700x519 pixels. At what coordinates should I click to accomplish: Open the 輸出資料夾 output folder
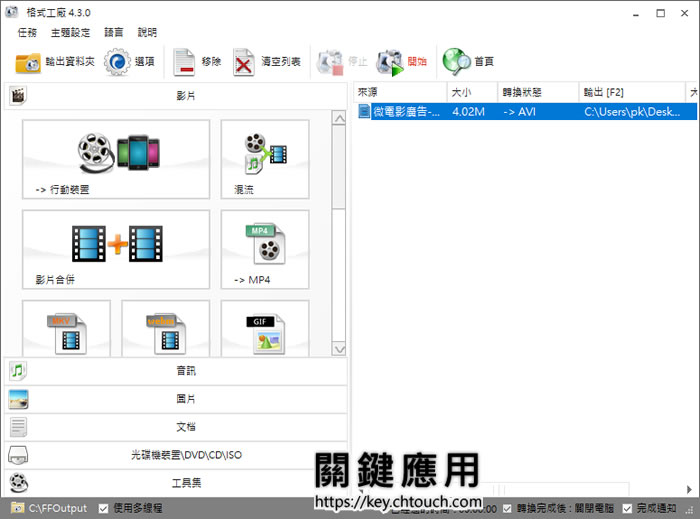click(55, 62)
